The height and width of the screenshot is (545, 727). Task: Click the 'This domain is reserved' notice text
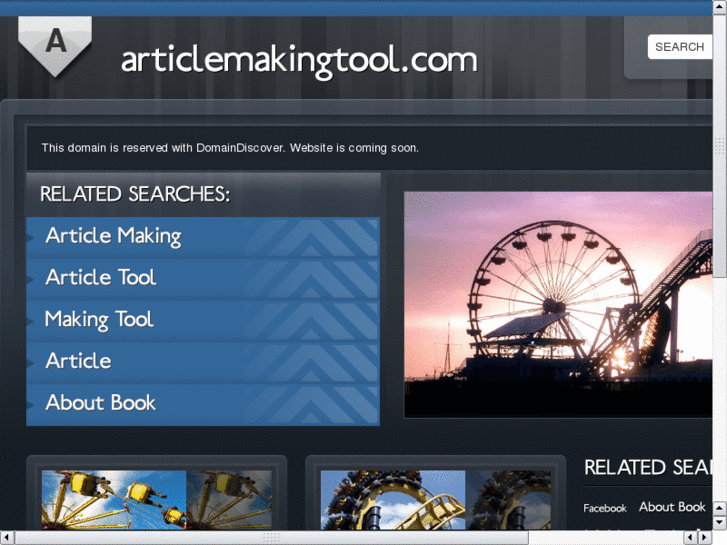(x=230, y=148)
